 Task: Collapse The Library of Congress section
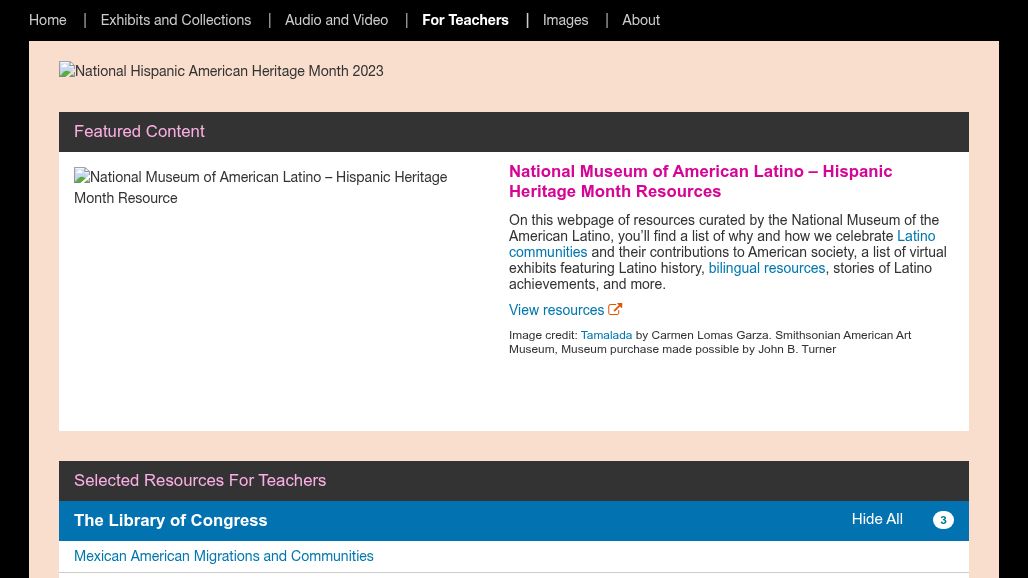[171, 520]
